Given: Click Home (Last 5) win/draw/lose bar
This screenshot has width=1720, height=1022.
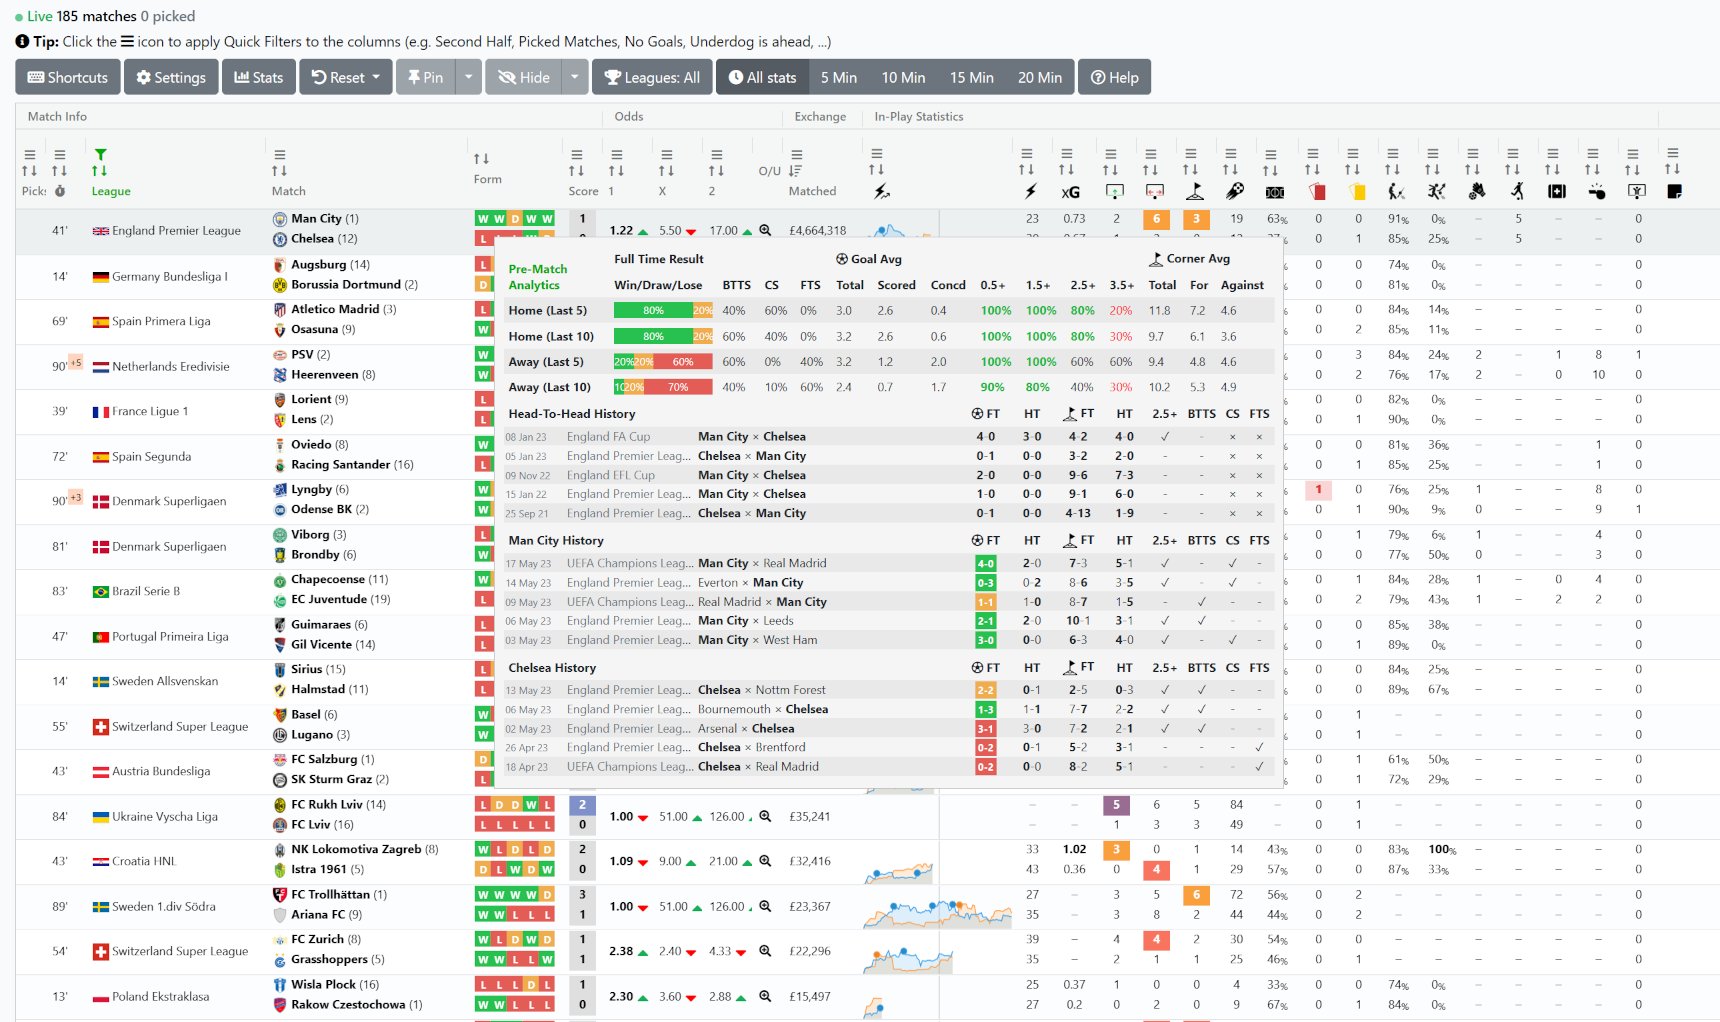Looking at the screenshot, I should [663, 310].
